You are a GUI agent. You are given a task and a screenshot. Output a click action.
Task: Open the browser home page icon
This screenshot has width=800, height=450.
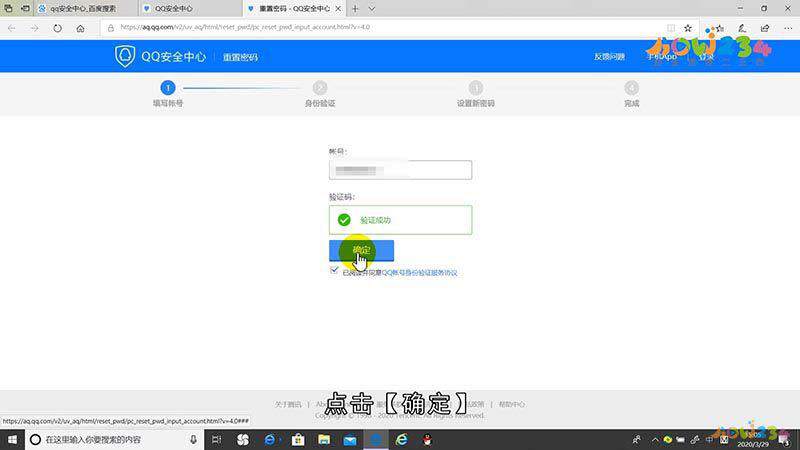(x=80, y=29)
